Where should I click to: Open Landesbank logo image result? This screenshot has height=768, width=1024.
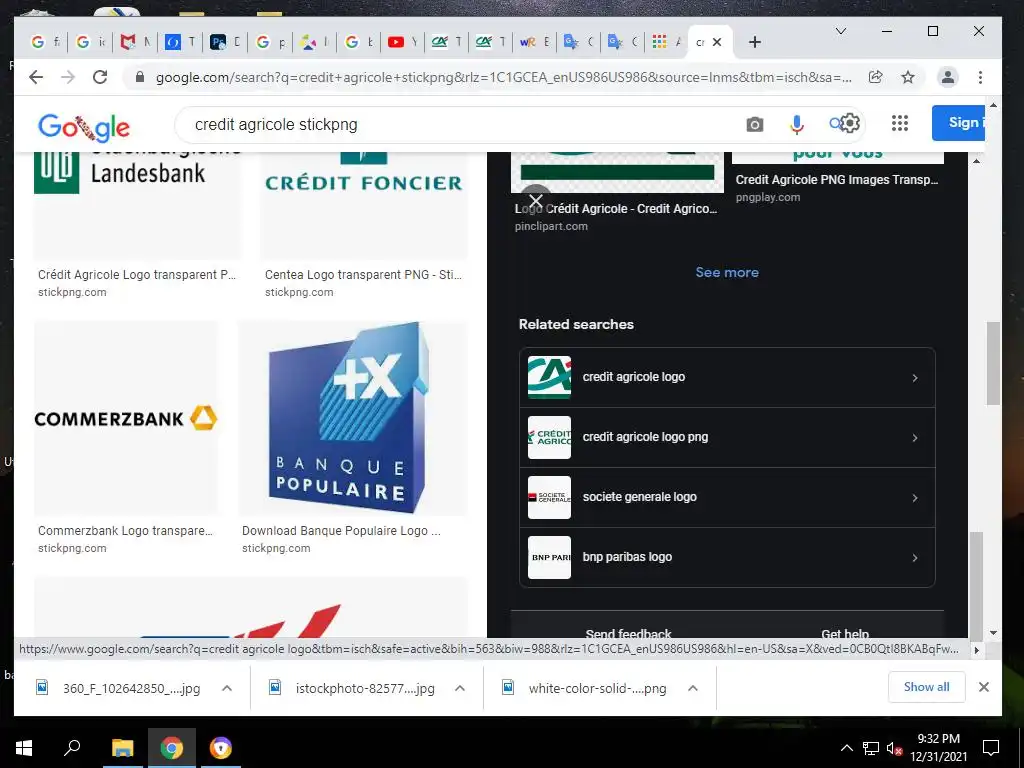pyautogui.click(x=137, y=206)
